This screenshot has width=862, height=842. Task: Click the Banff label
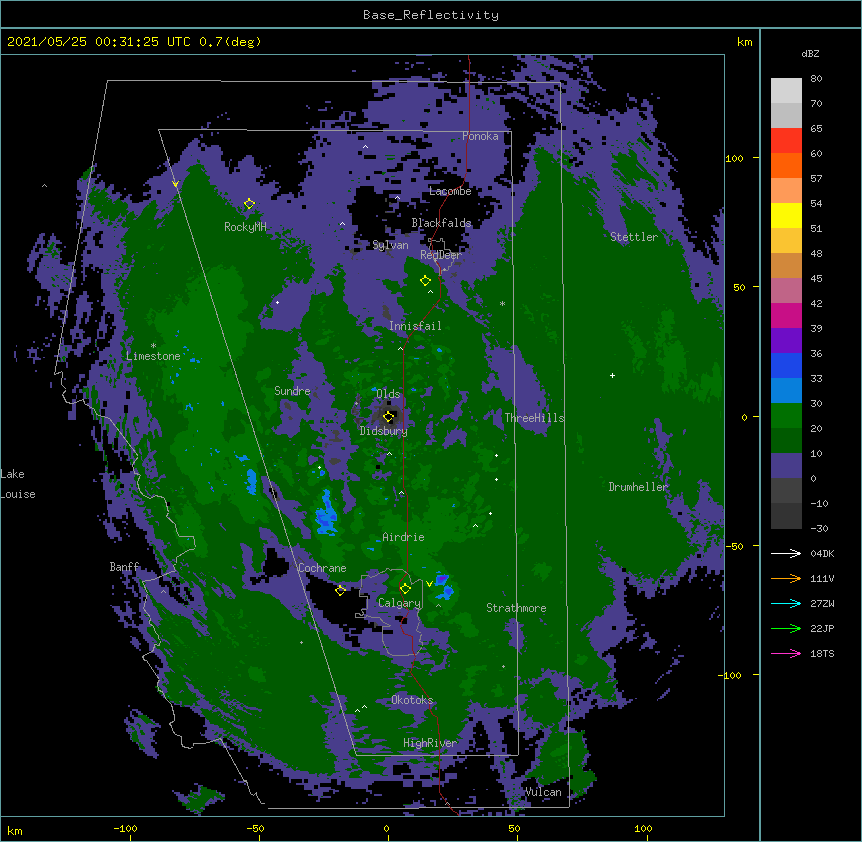pos(124,567)
